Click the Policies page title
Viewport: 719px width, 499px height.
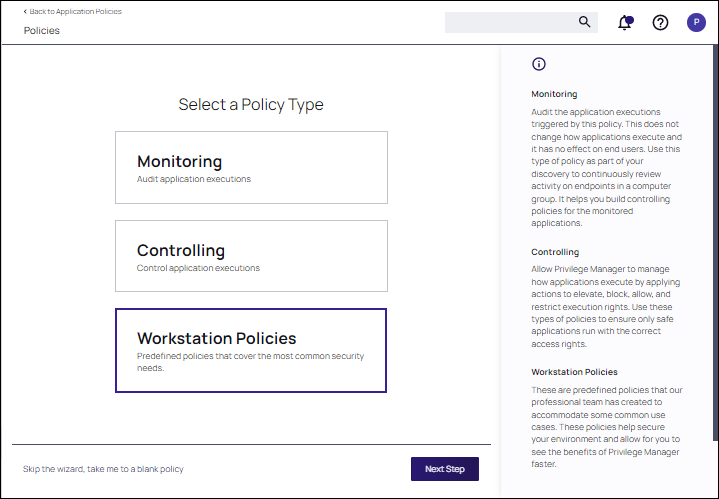(x=42, y=30)
